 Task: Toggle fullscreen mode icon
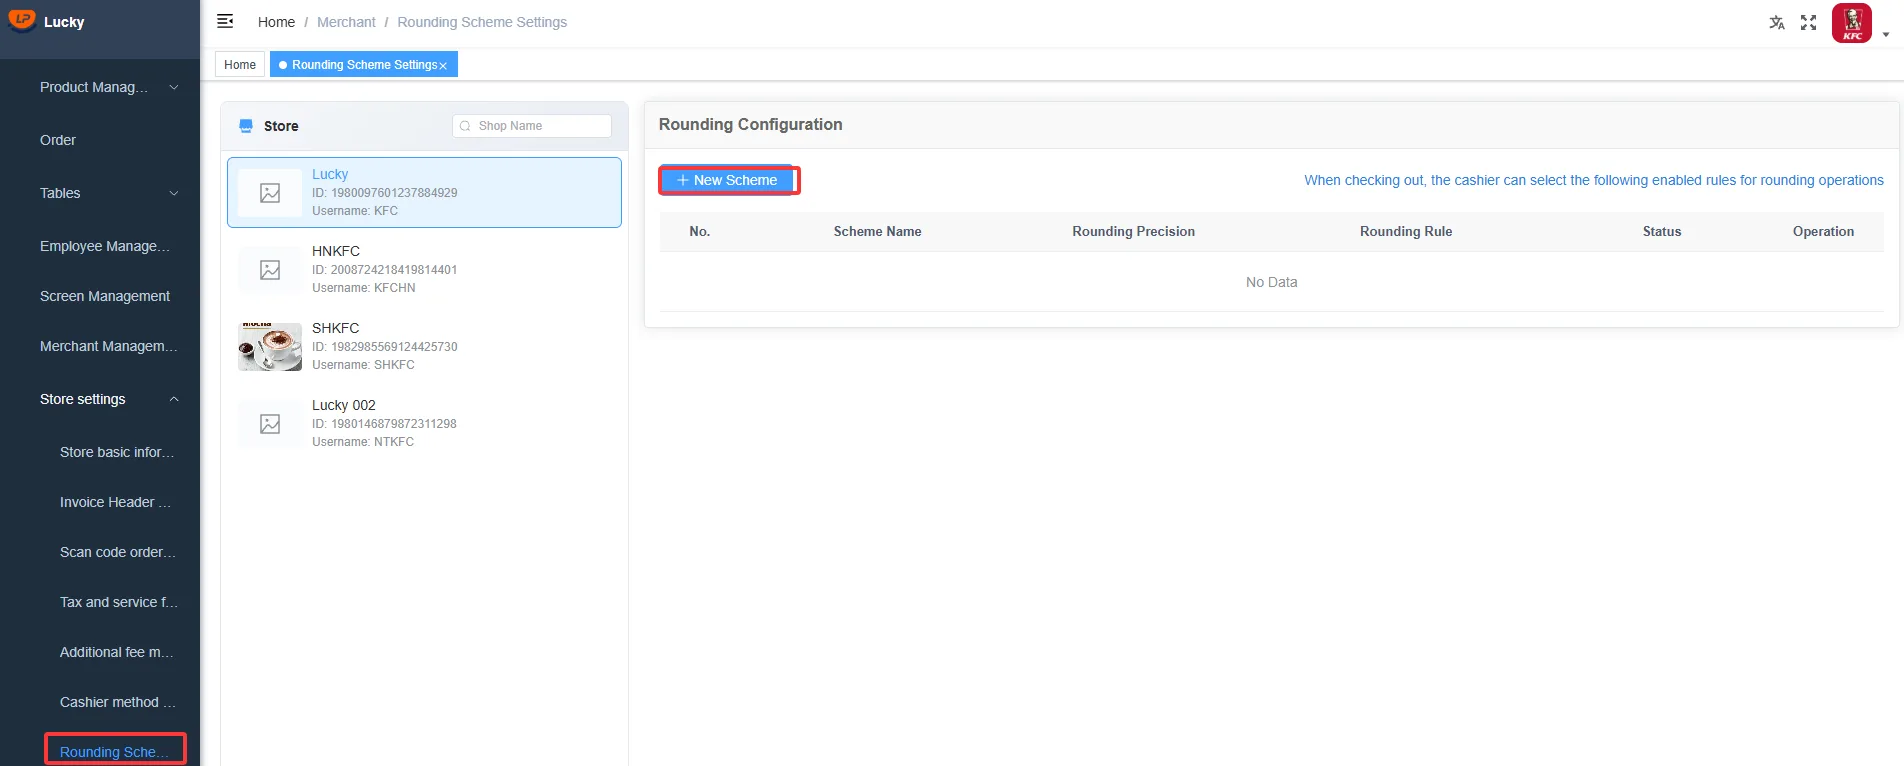pyautogui.click(x=1808, y=22)
